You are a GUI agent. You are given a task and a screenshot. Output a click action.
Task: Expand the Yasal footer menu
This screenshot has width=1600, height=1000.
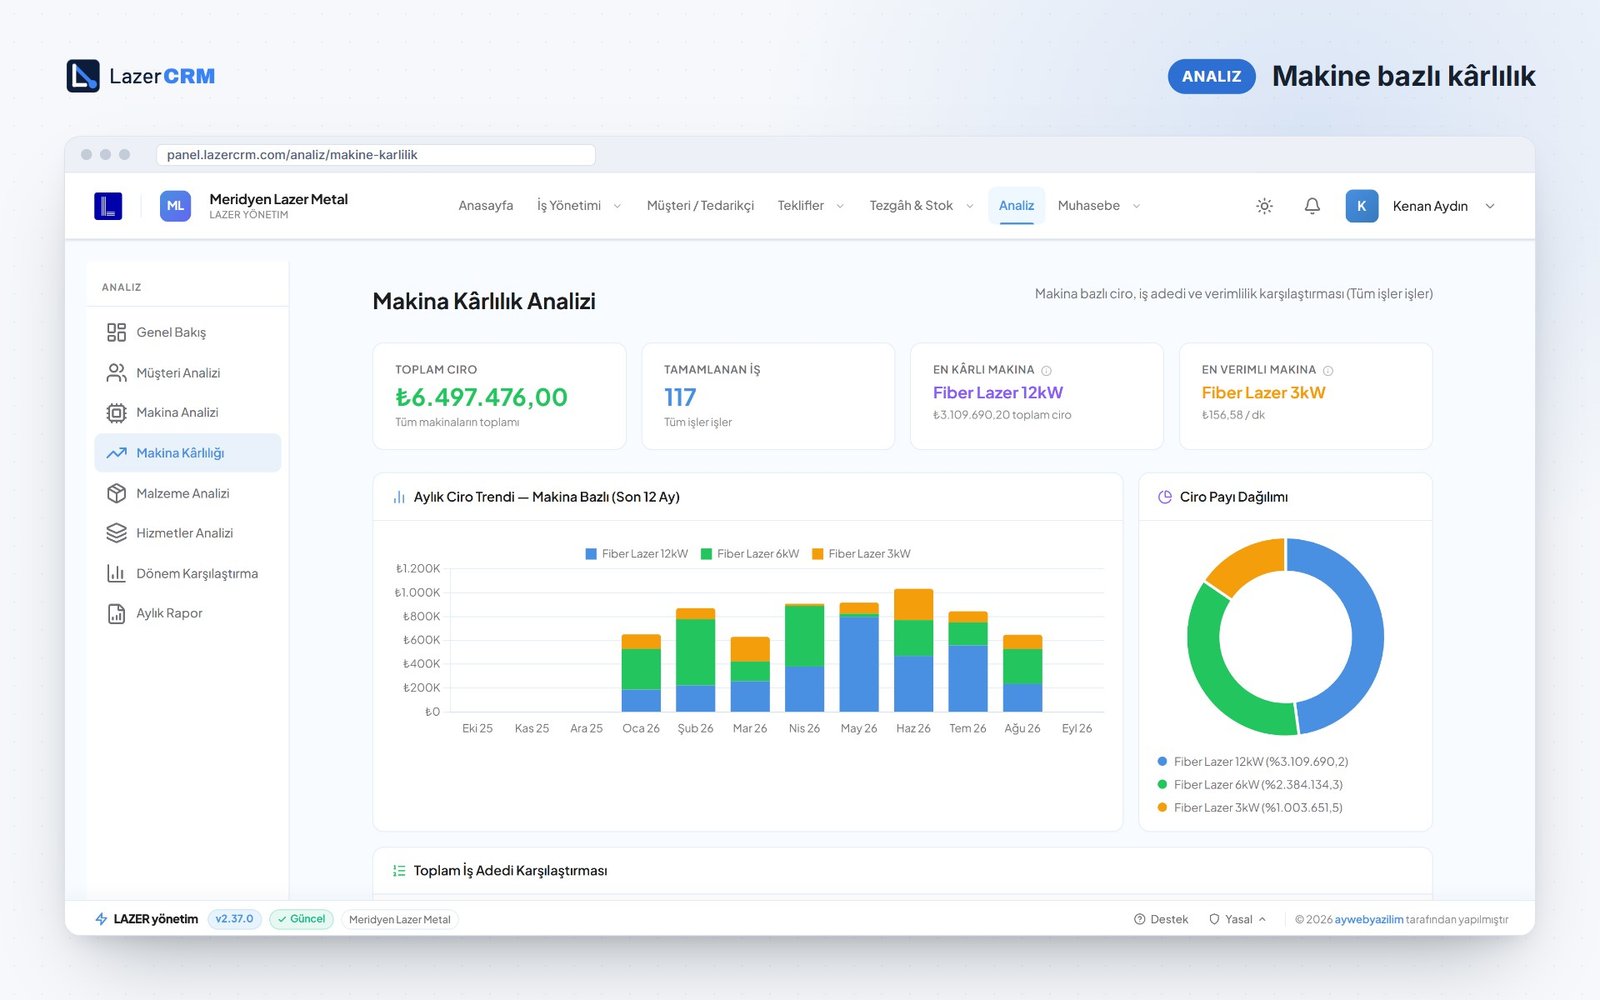coord(1238,919)
